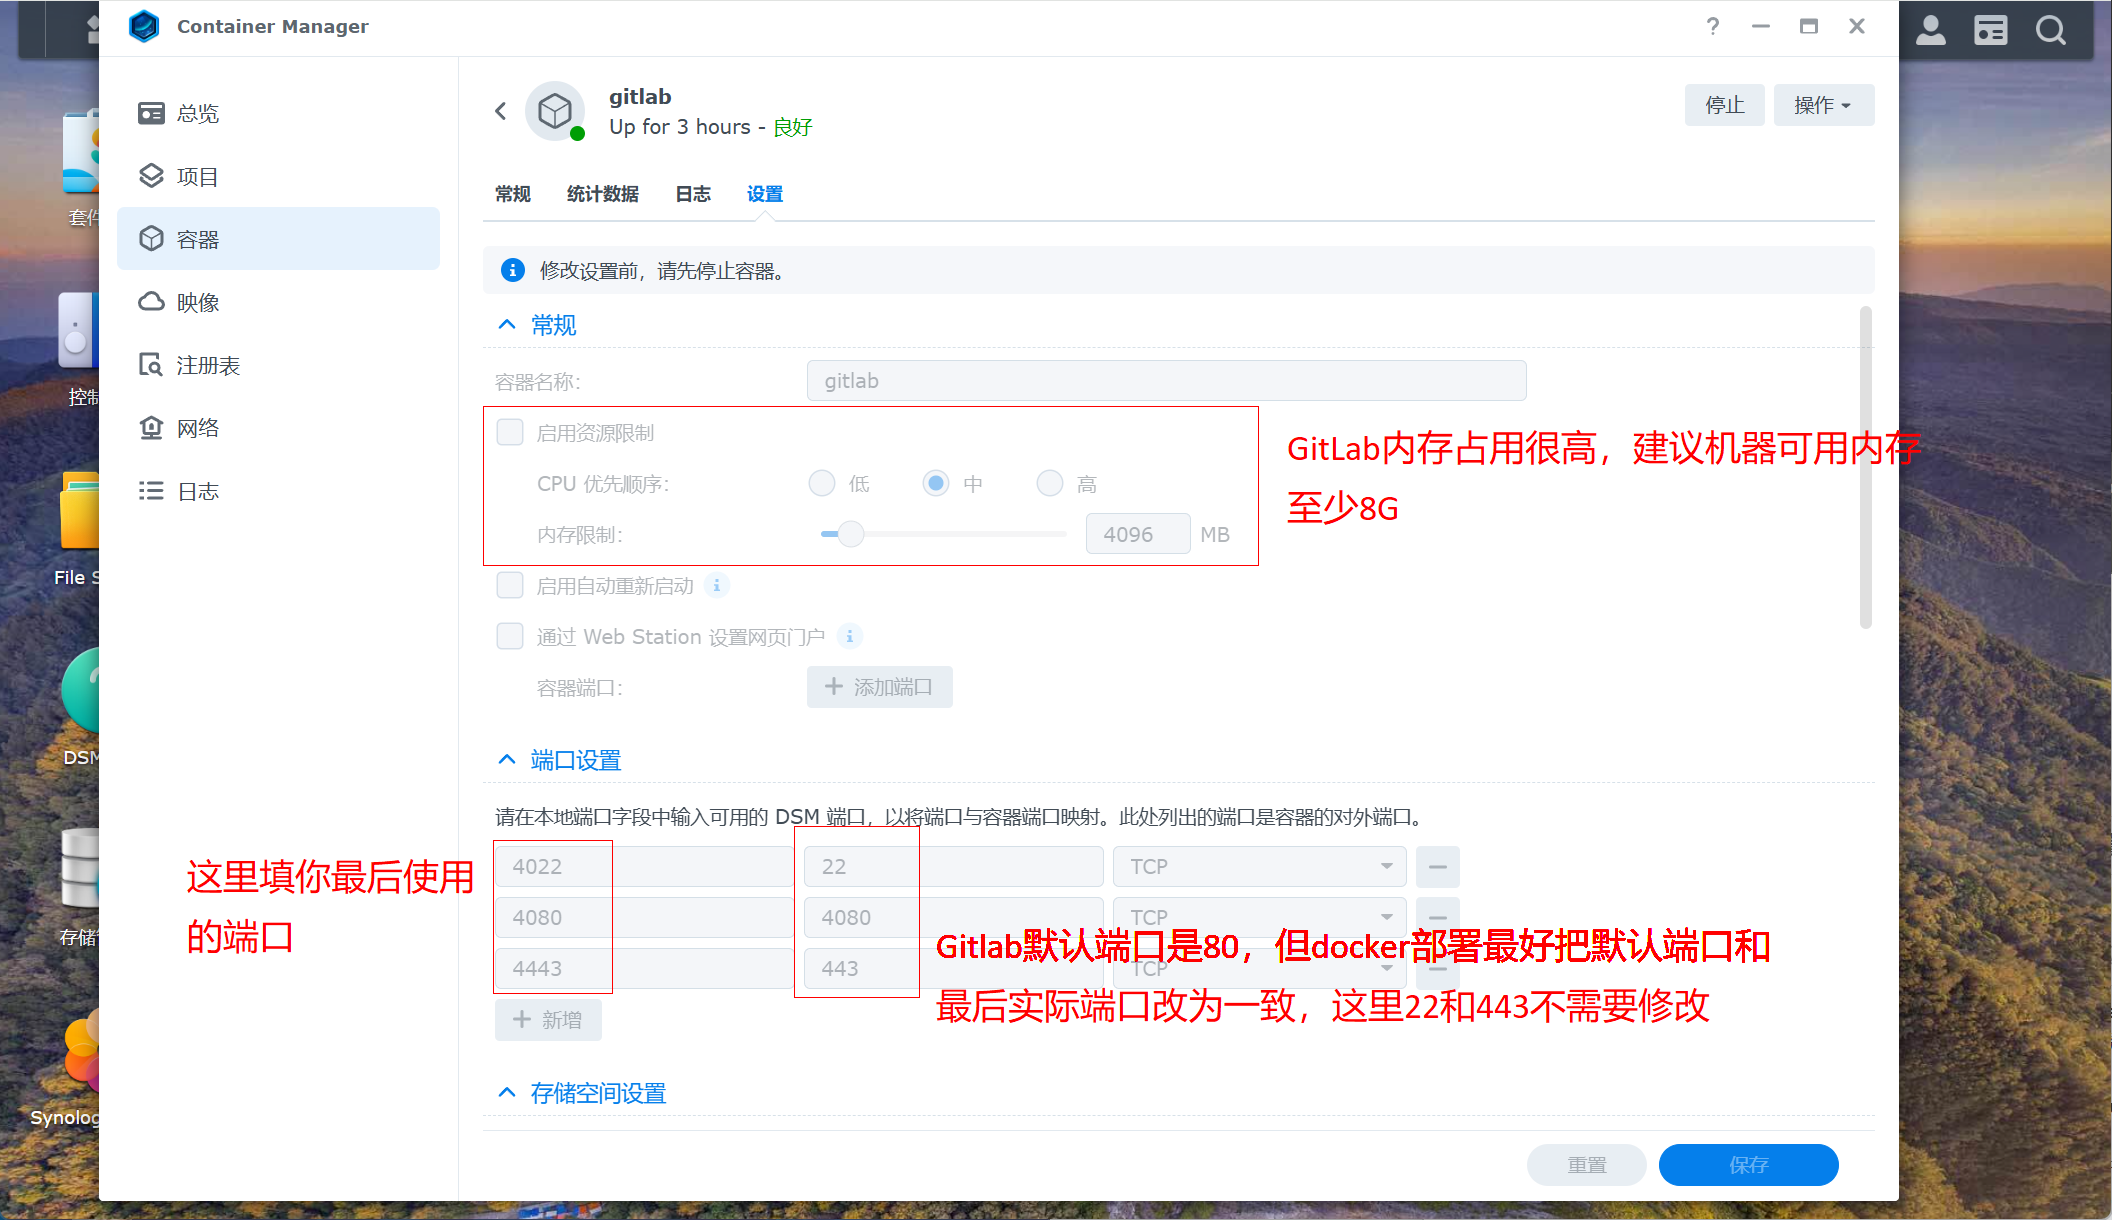Viewport: 2112px width, 1220px height.
Task: Open the 网络 network icon
Action: (x=151, y=428)
